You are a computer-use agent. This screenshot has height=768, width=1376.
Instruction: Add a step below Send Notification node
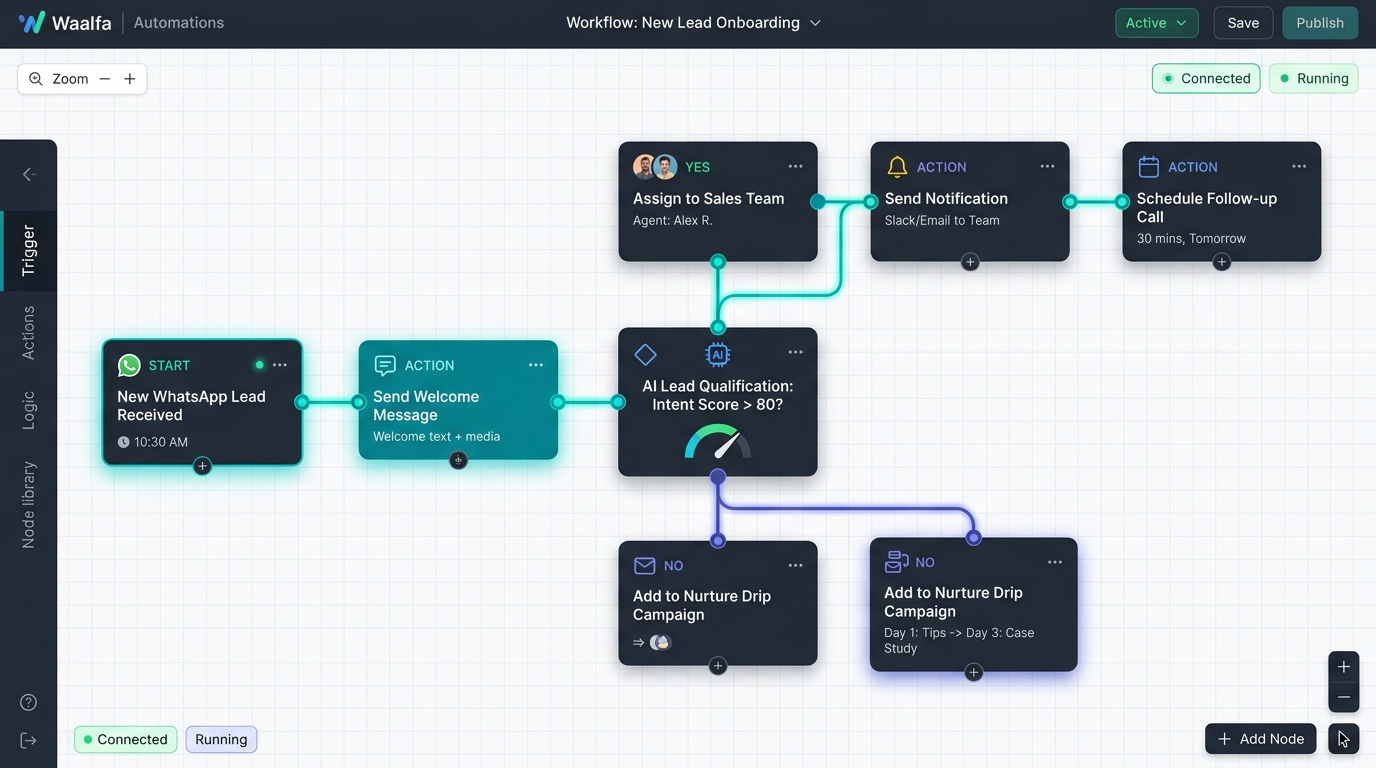(970, 262)
